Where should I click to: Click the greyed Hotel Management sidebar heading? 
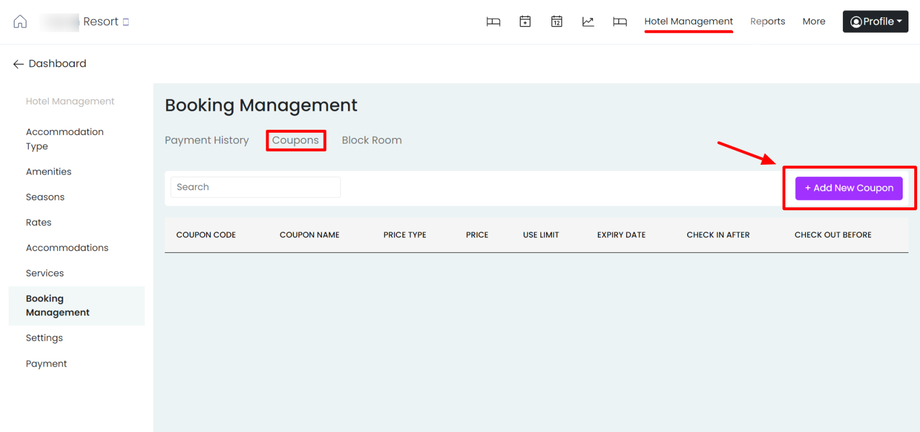pyautogui.click(x=70, y=102)
